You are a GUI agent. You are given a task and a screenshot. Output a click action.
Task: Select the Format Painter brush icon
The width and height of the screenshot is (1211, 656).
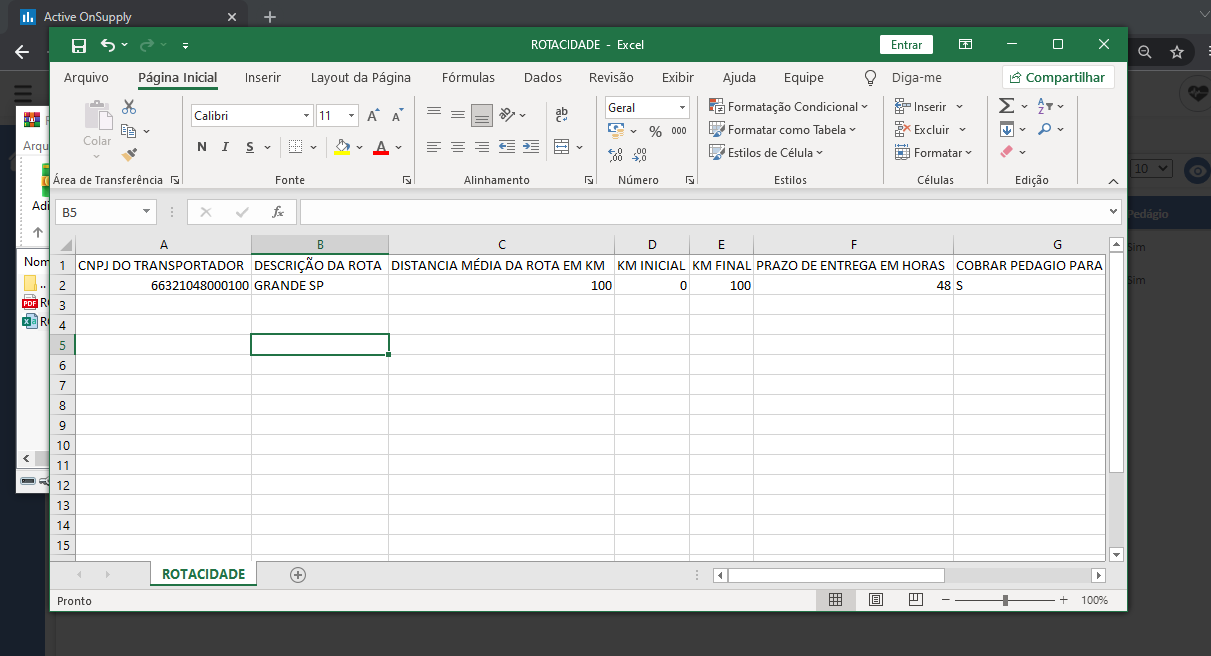[x=129, y=154]
